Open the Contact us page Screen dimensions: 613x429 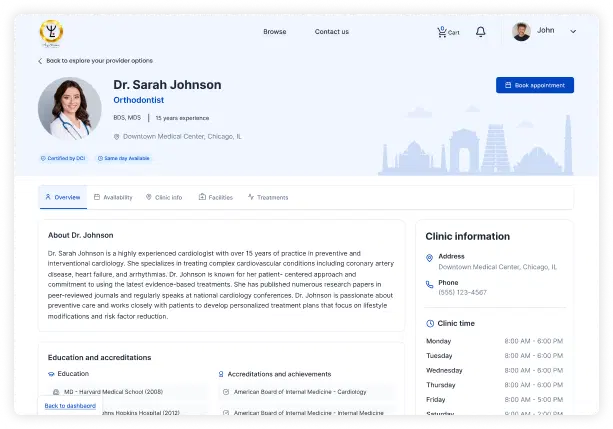332,32
